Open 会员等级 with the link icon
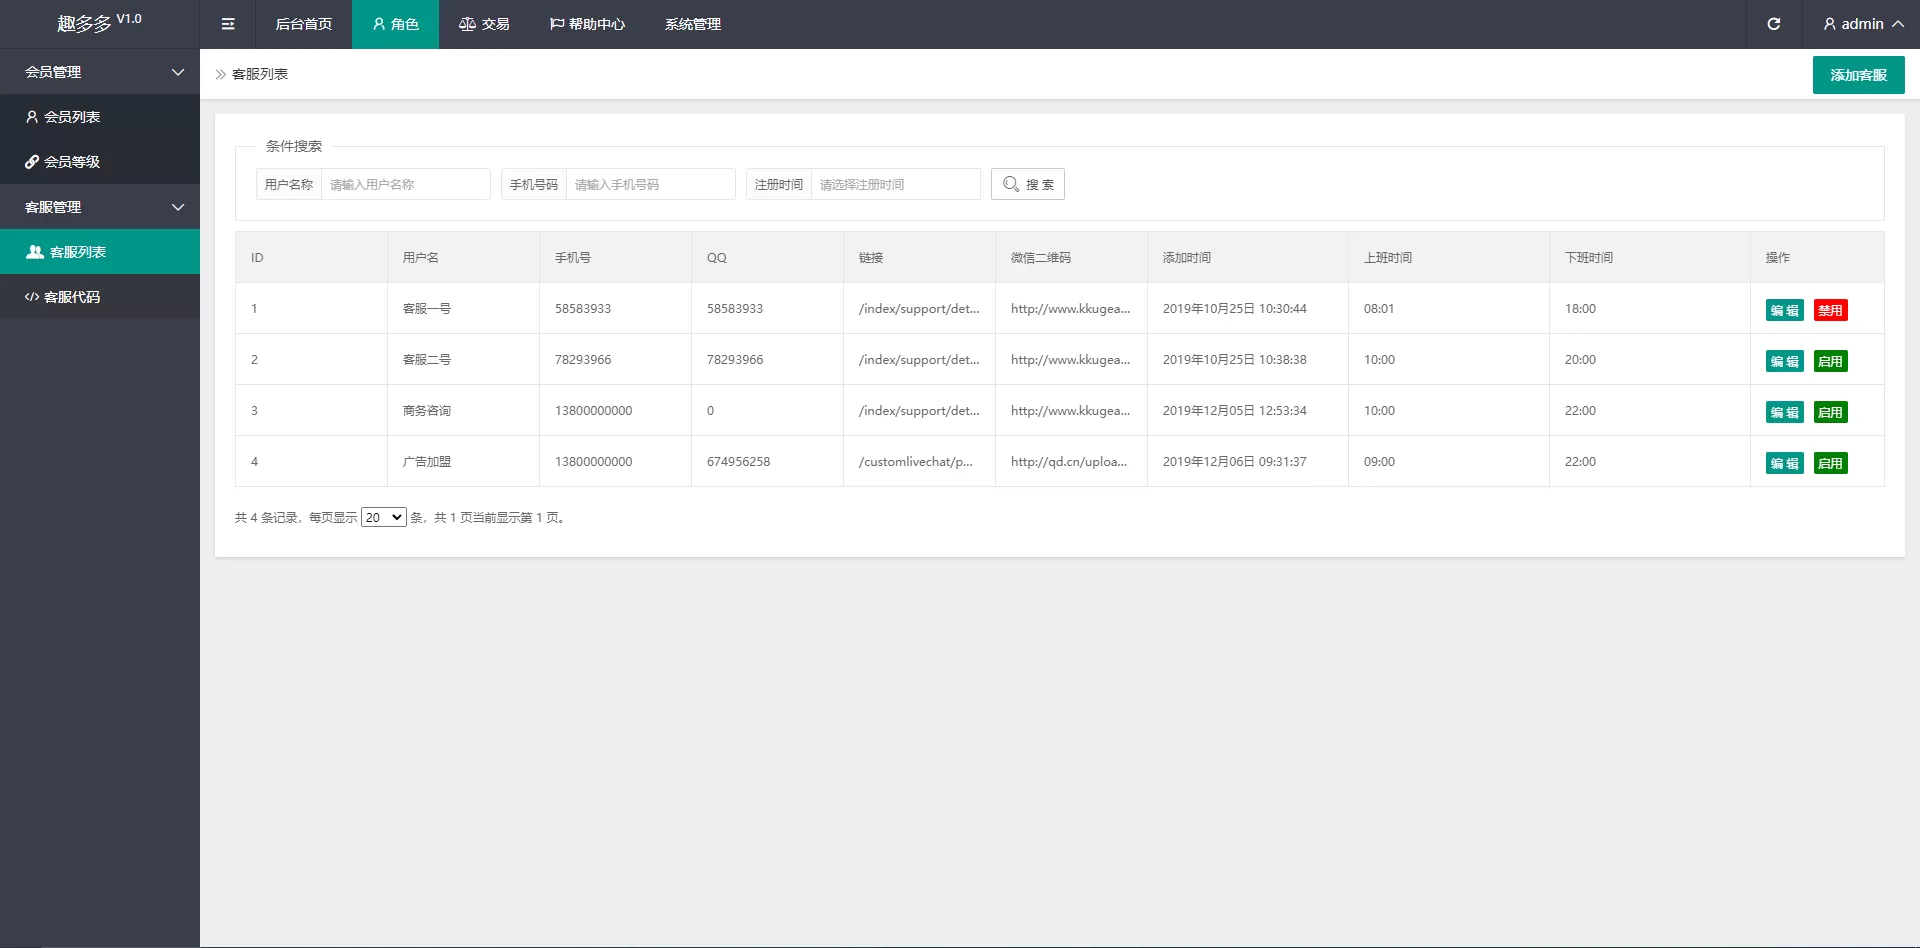The height and width of the screenshot is (948, 1920). (63, 162)
